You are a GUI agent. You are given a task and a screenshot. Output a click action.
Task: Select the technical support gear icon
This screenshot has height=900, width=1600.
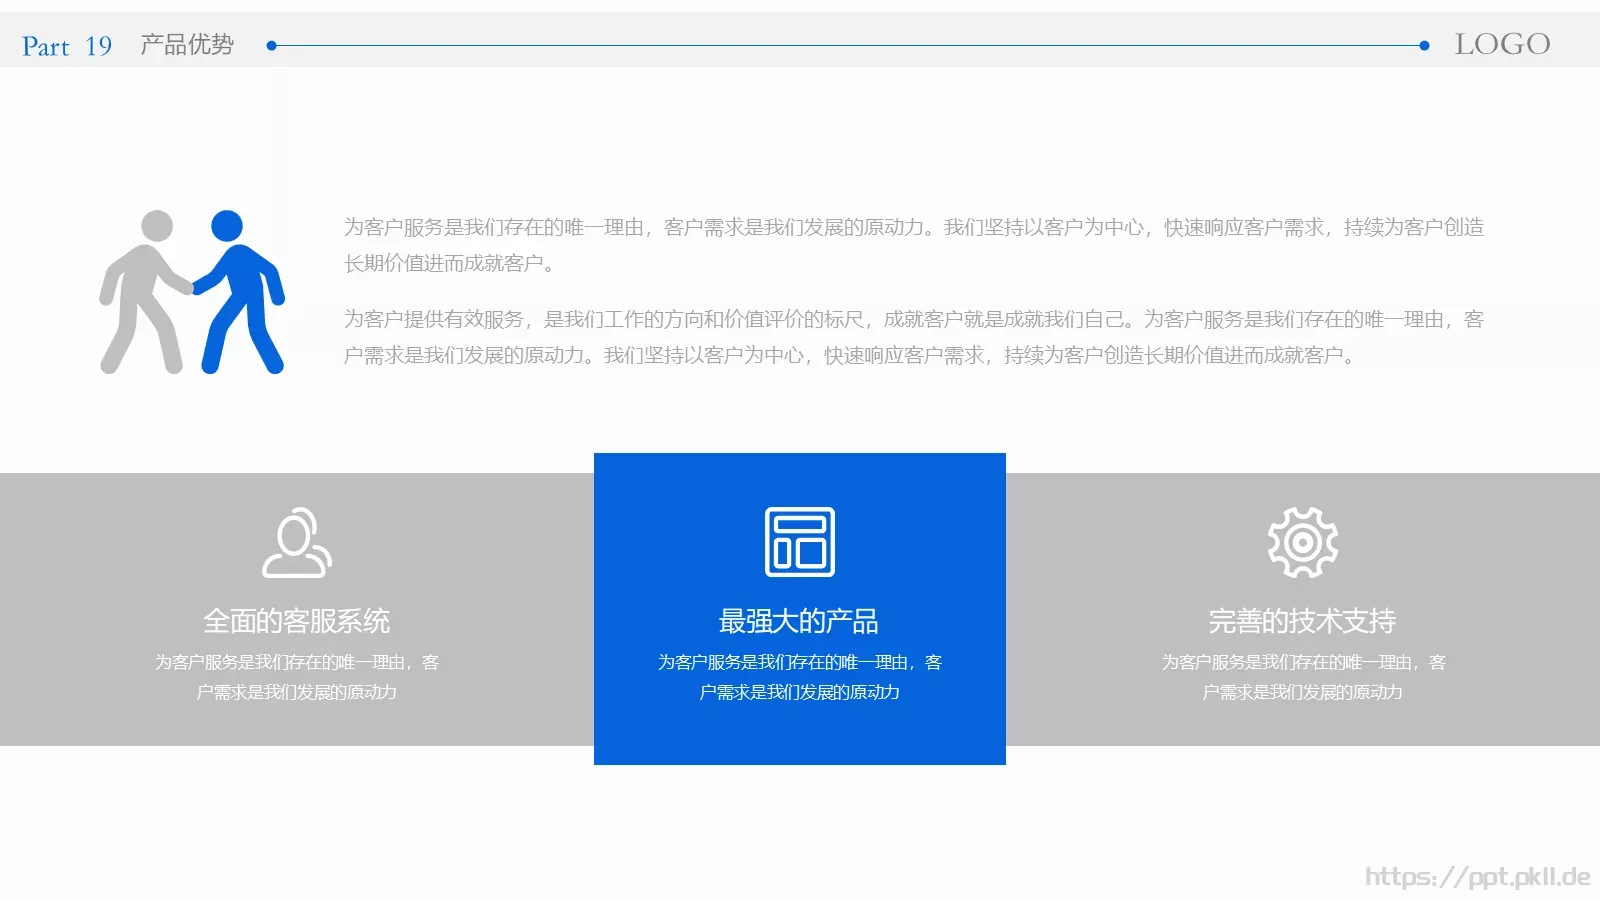[1303, 542]
